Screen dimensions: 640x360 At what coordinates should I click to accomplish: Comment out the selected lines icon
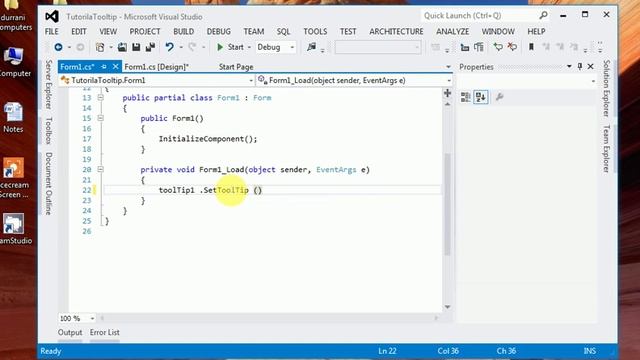pyautogui.click(x=498, y=47)
